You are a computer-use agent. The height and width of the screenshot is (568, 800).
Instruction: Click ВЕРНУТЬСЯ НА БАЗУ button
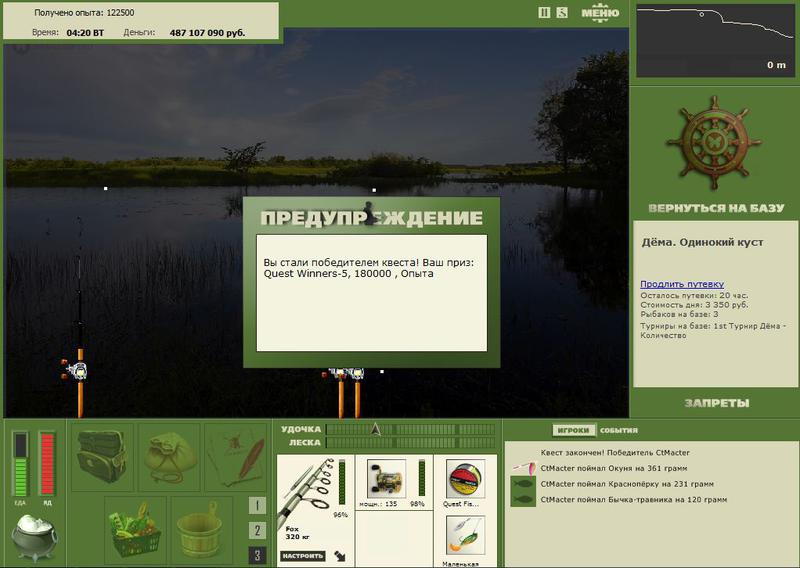tap(716, 208)
